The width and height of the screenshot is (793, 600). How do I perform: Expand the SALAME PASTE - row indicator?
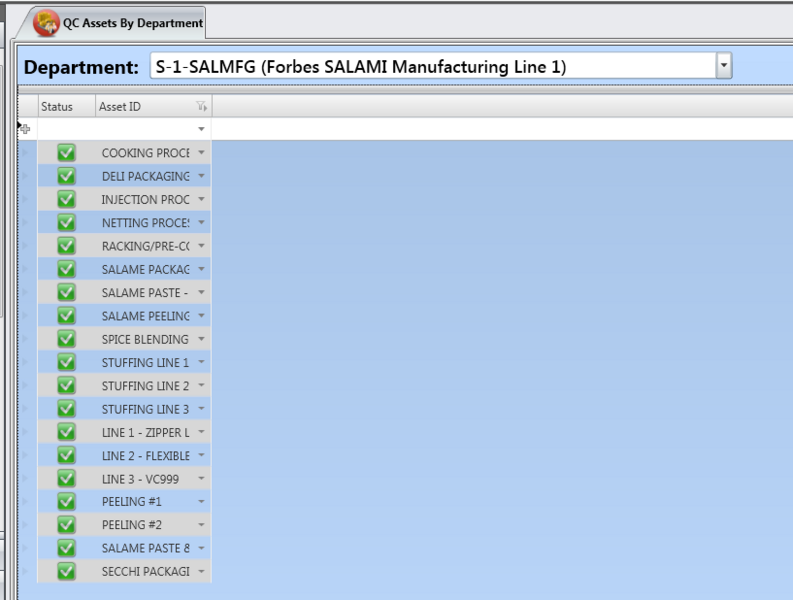(x=25, y=292)
